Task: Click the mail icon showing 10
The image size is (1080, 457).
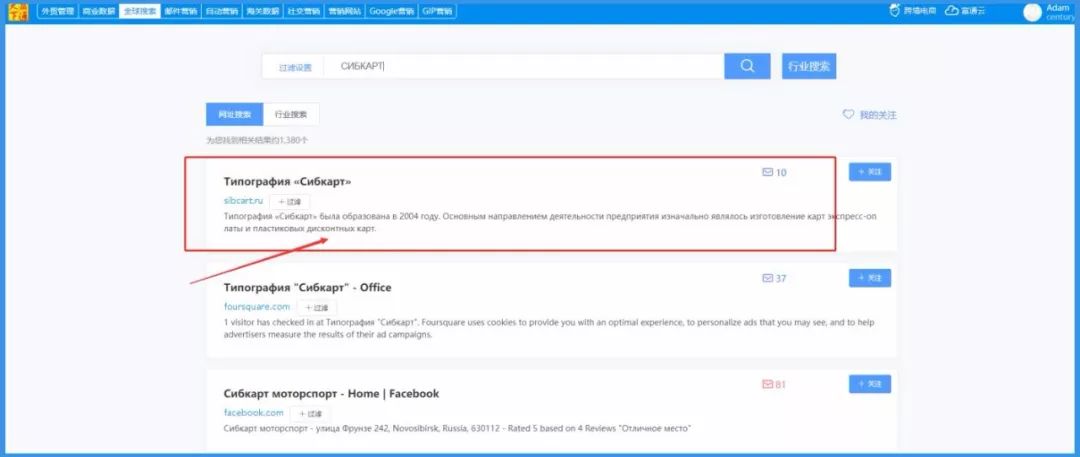Action: (767, 172)
